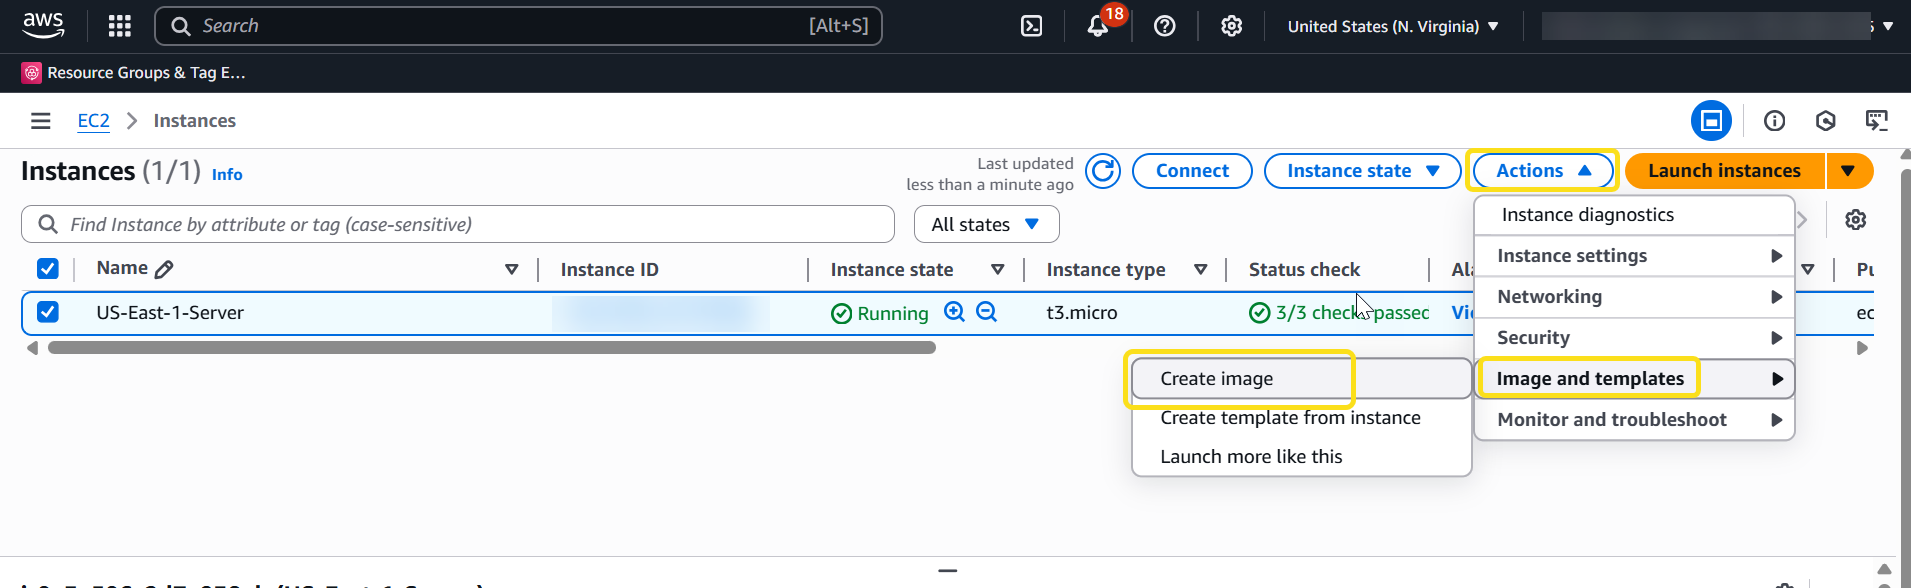Open Resource Groups & Tag Editor shortcut
This screenshot has width=1911, height=588.
coord(134,72)
